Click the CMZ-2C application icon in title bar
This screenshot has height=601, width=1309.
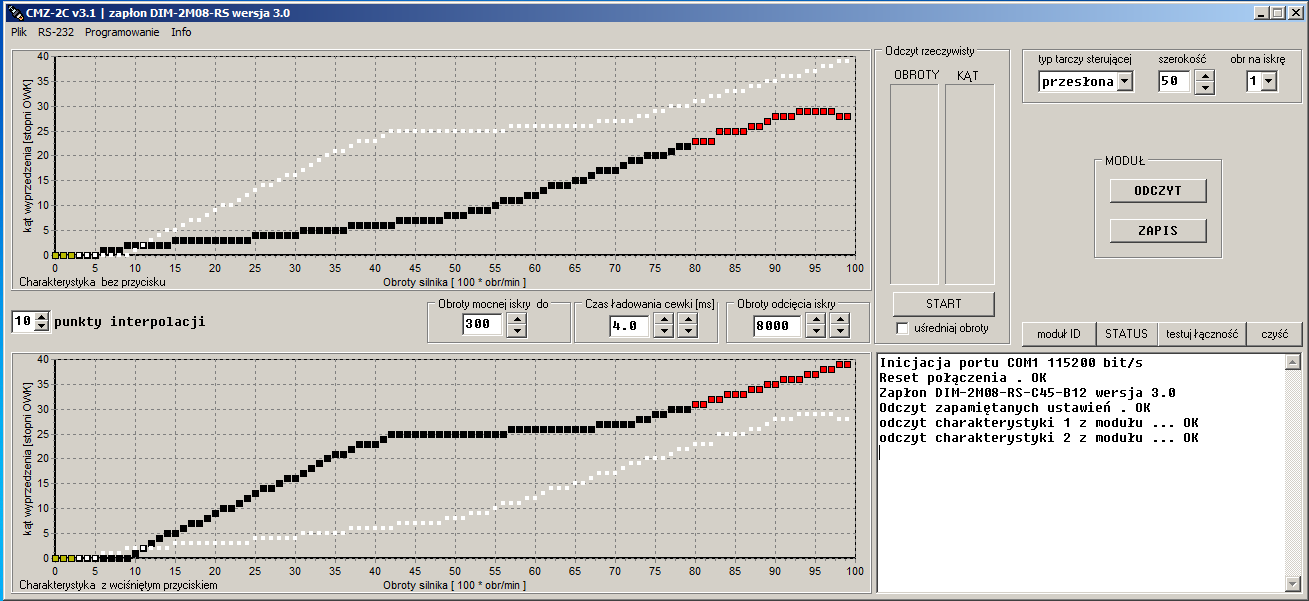click(14, 12)
